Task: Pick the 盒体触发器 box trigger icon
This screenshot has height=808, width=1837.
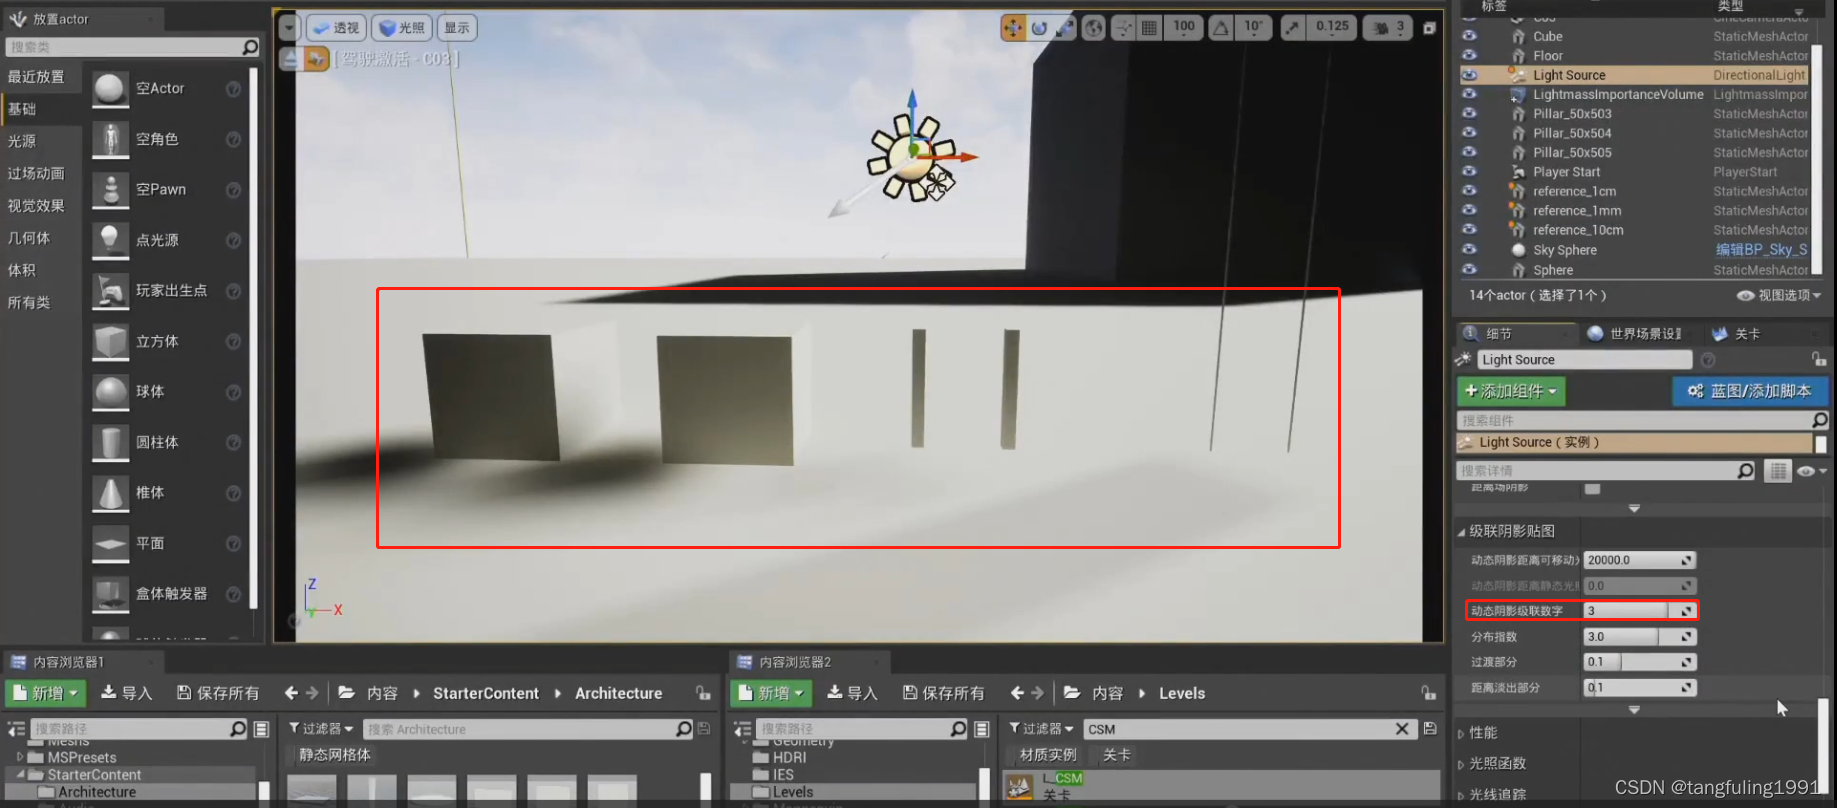Action: coord(110,594)
